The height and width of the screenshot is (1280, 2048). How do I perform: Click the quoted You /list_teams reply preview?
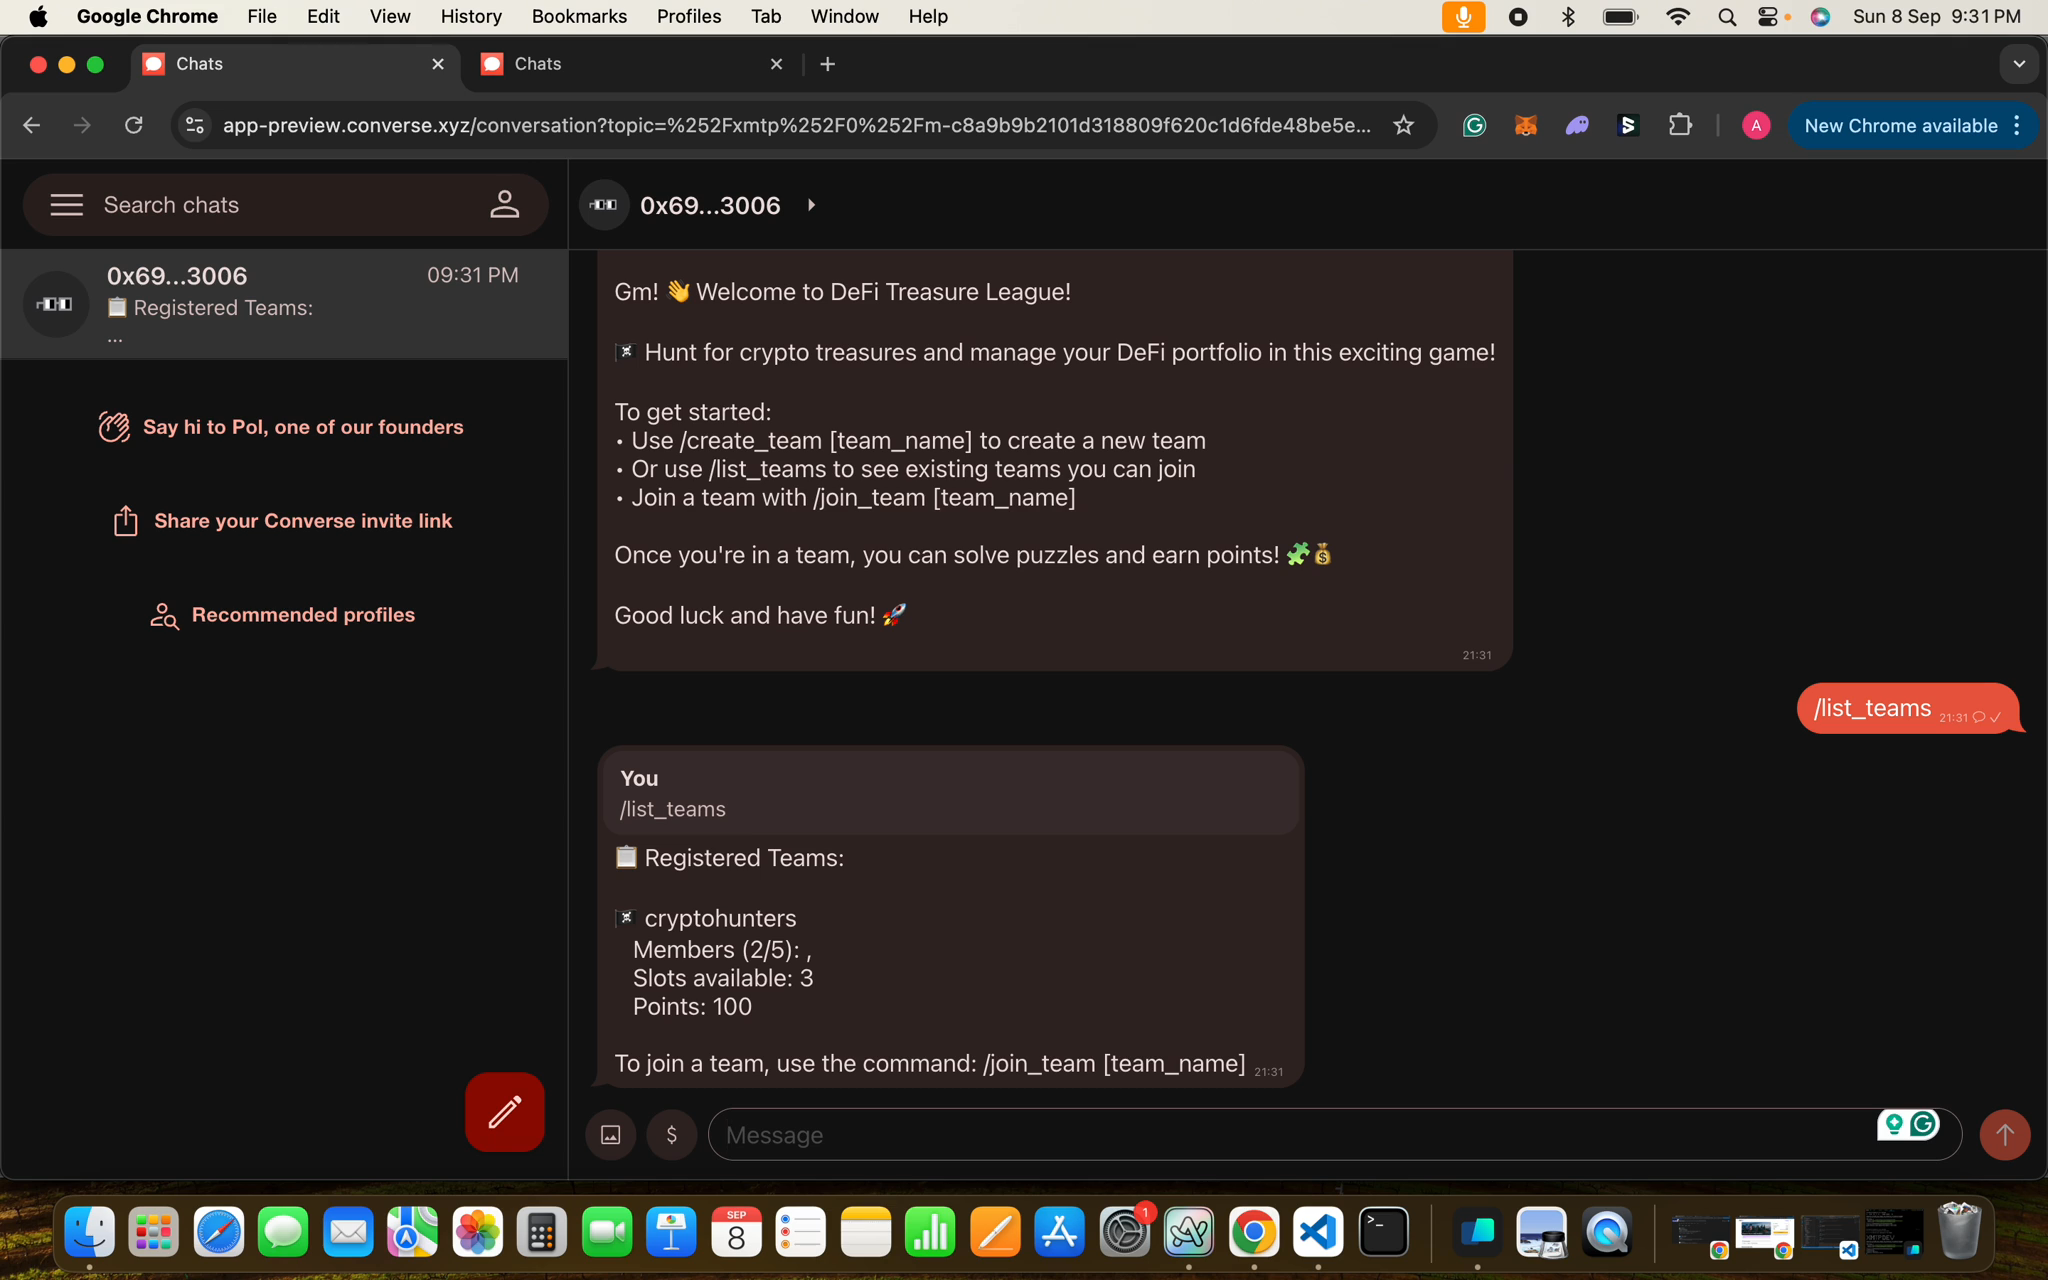point(950,793)
